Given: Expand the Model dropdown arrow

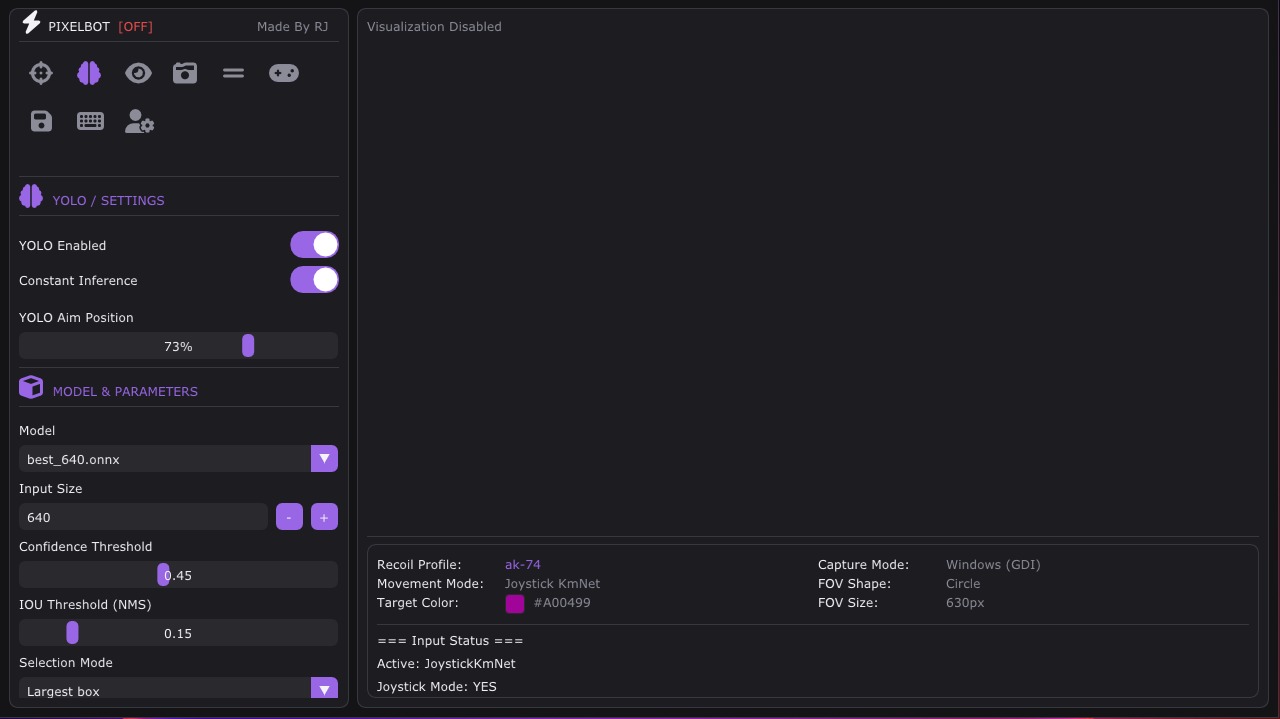Looking at the screenshot, I should [324, 459].
